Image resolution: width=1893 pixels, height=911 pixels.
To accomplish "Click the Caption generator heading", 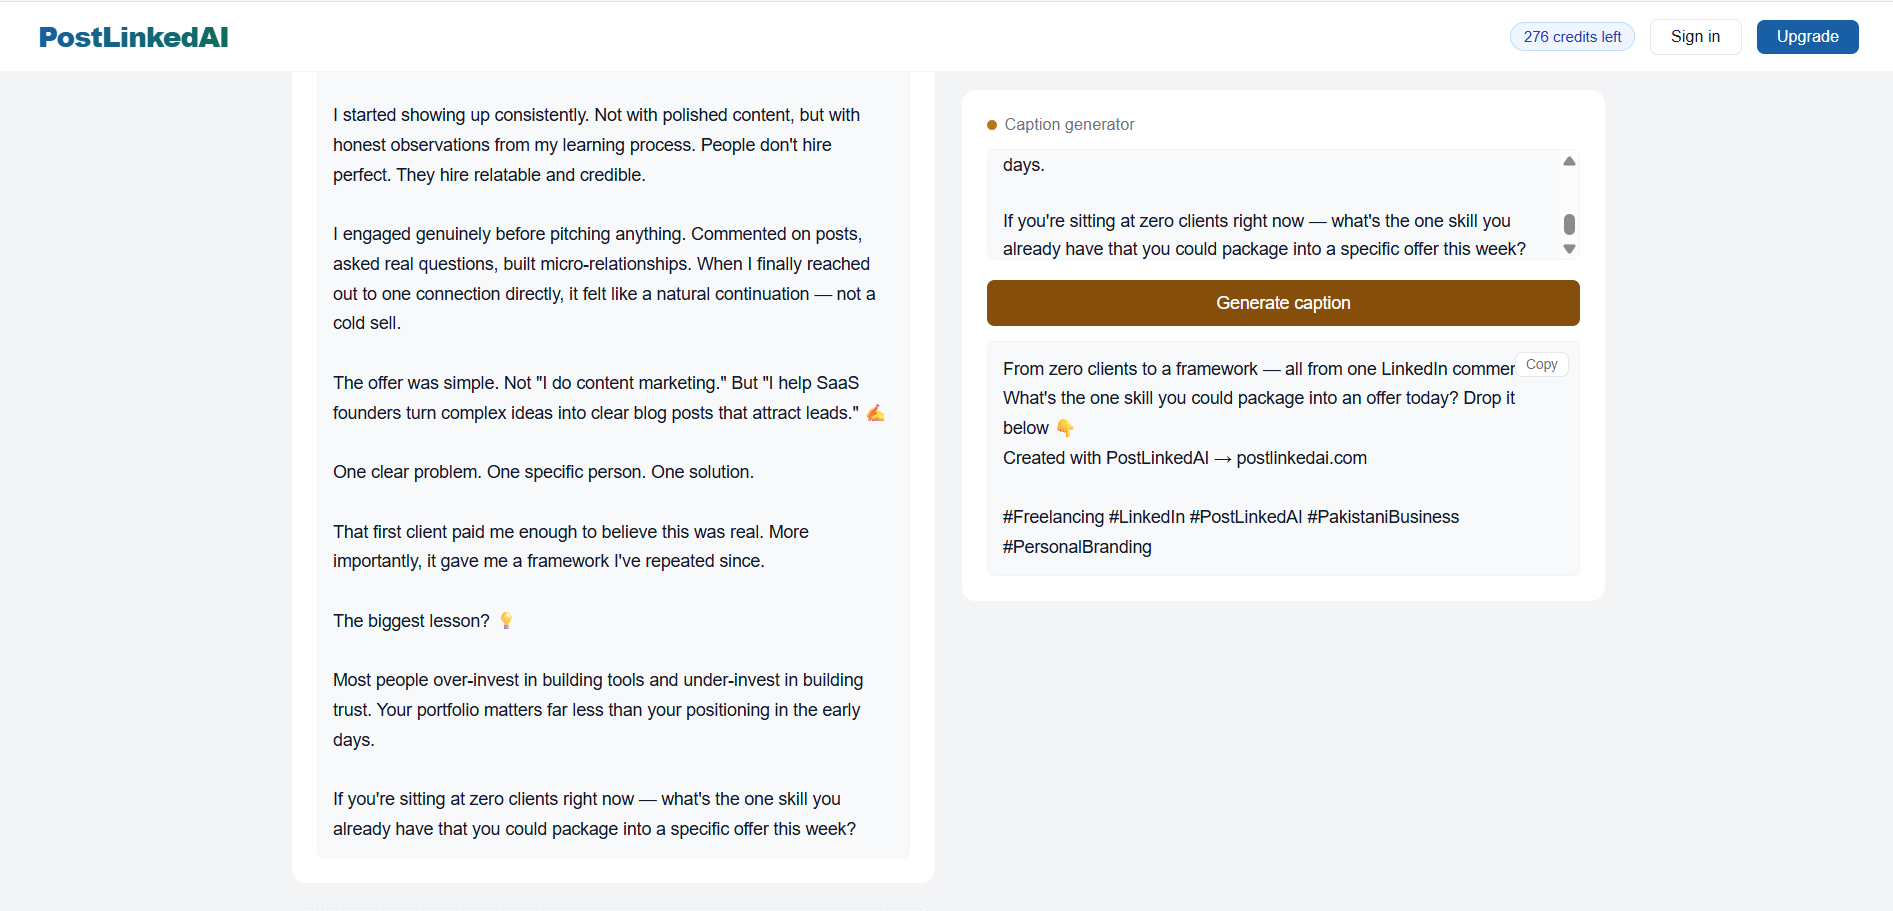I will click(1069, 125).
